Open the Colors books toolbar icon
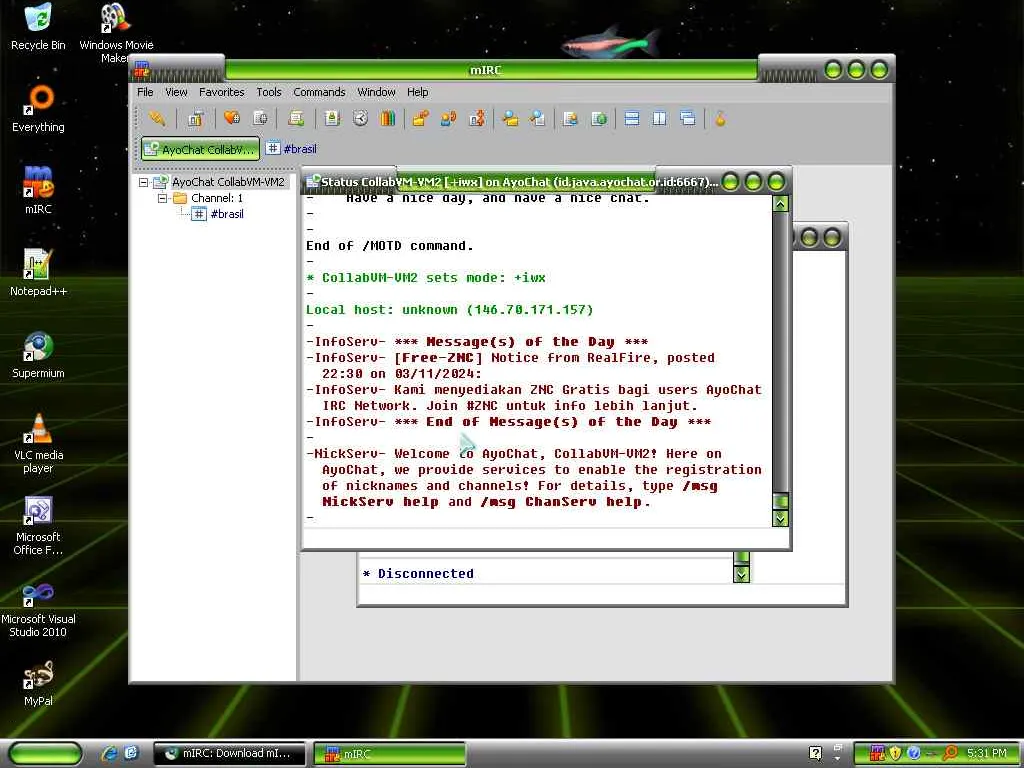 tap(388, 118)
